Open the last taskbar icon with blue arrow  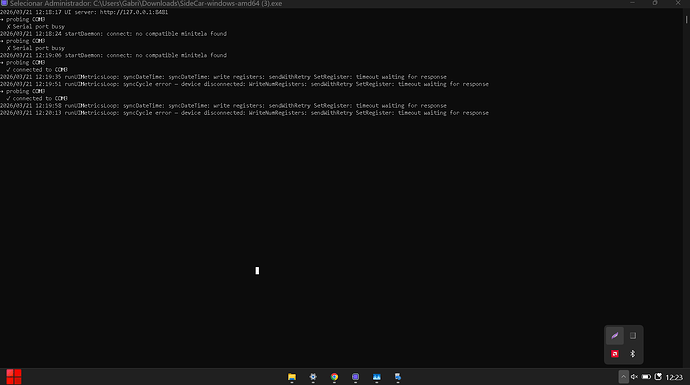398,377
